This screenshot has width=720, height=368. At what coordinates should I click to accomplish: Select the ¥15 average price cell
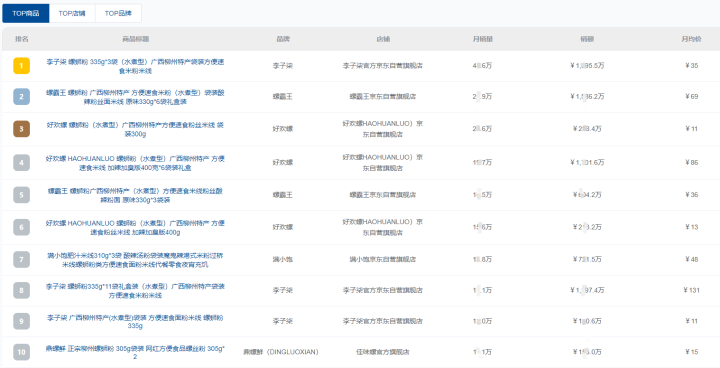(691, 352)
